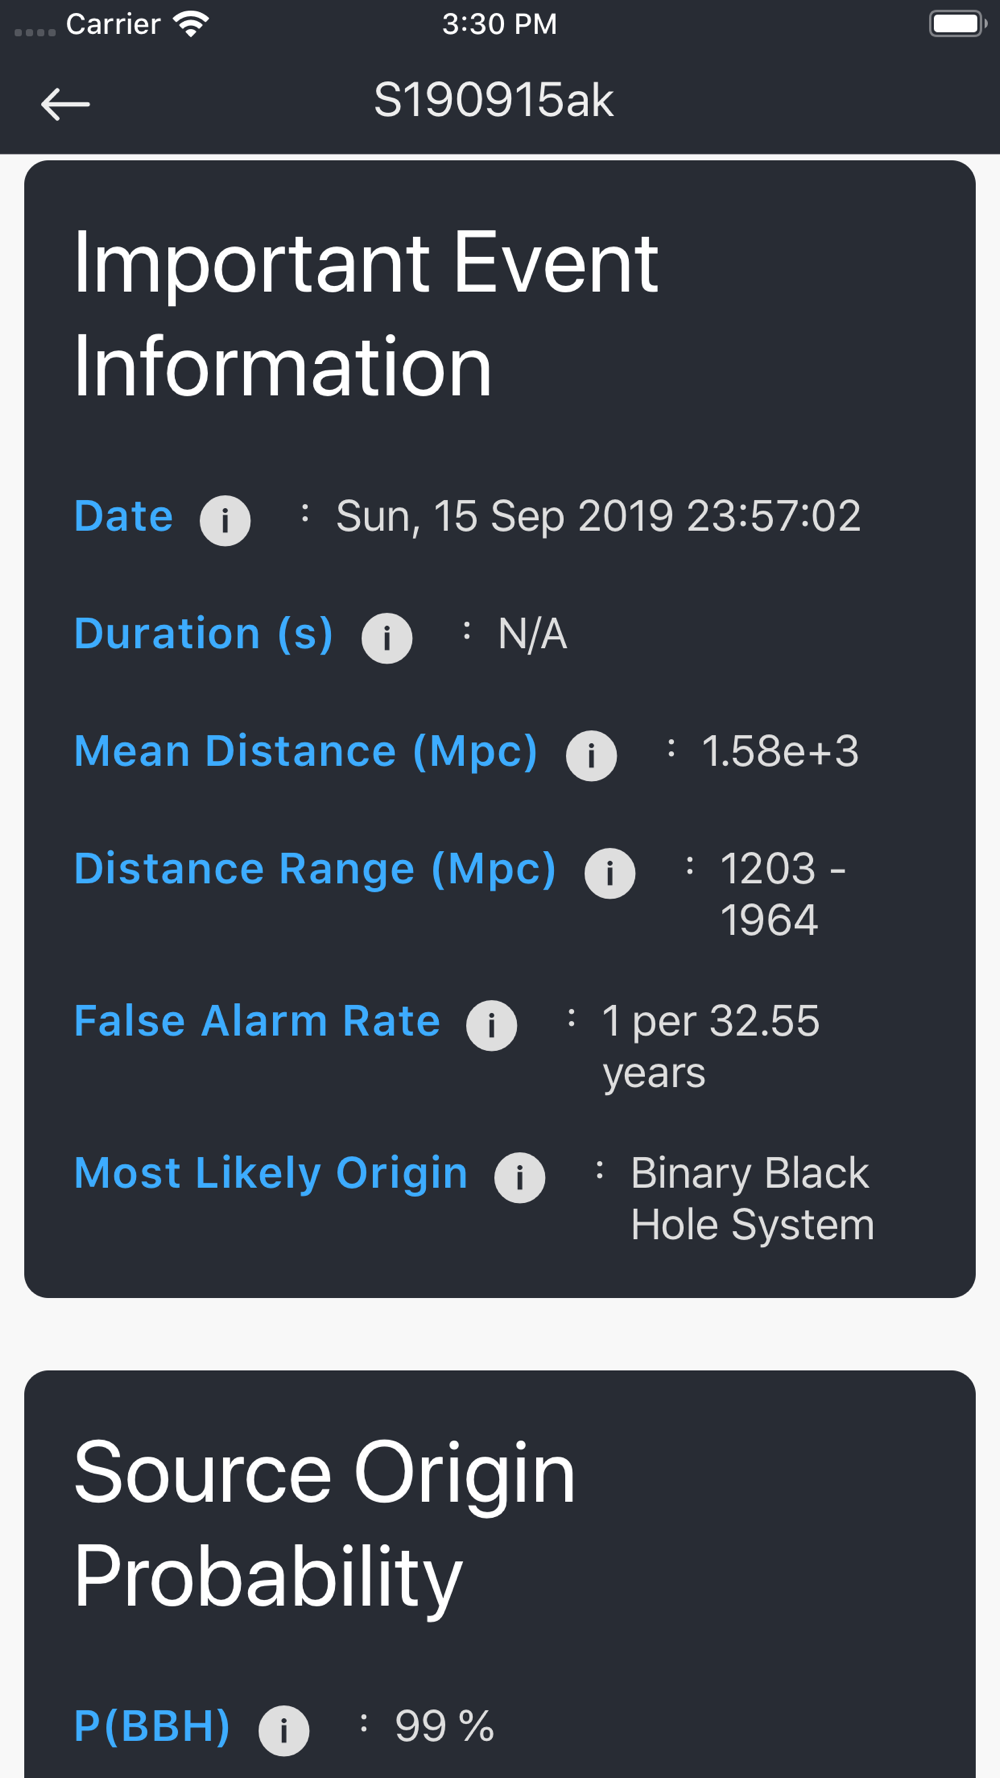This screenshot has height=1778, width=1000.
Task: Show info for Mean Distance (Mpc)
Action: click(591, 755)
